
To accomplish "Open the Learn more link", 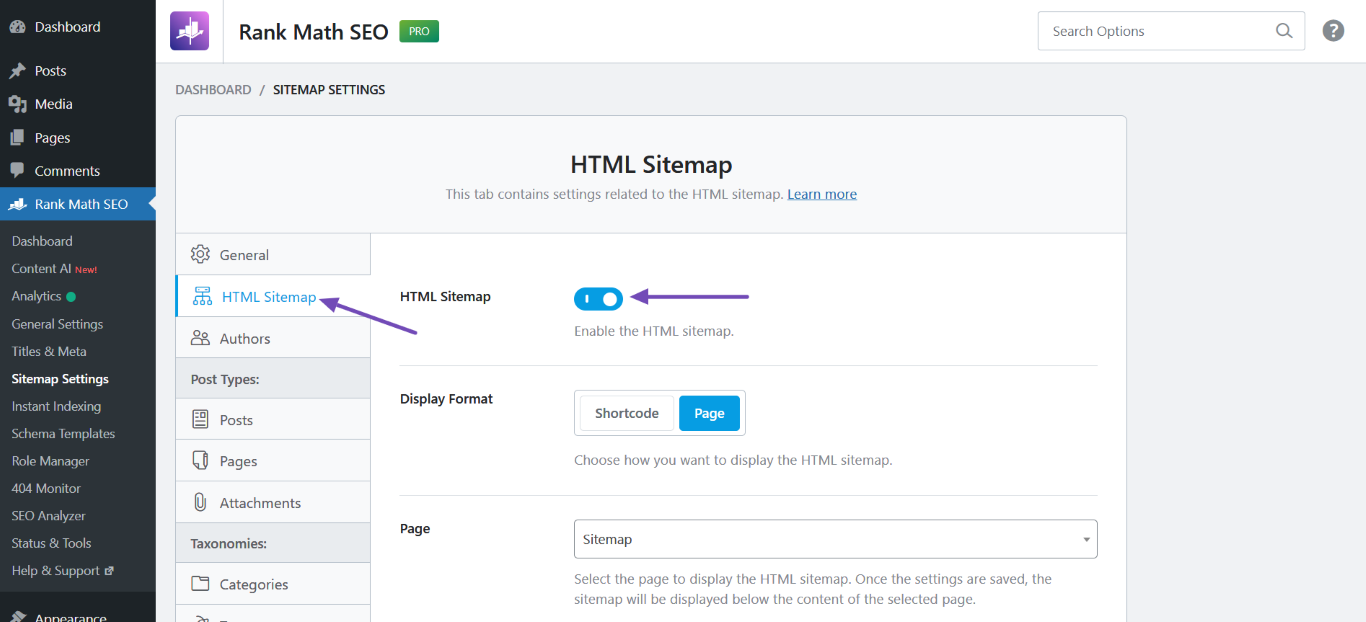I will (822, 194).
